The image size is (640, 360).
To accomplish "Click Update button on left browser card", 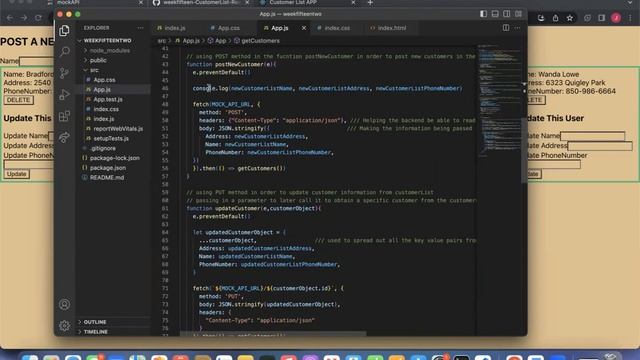I will [16, 174].
